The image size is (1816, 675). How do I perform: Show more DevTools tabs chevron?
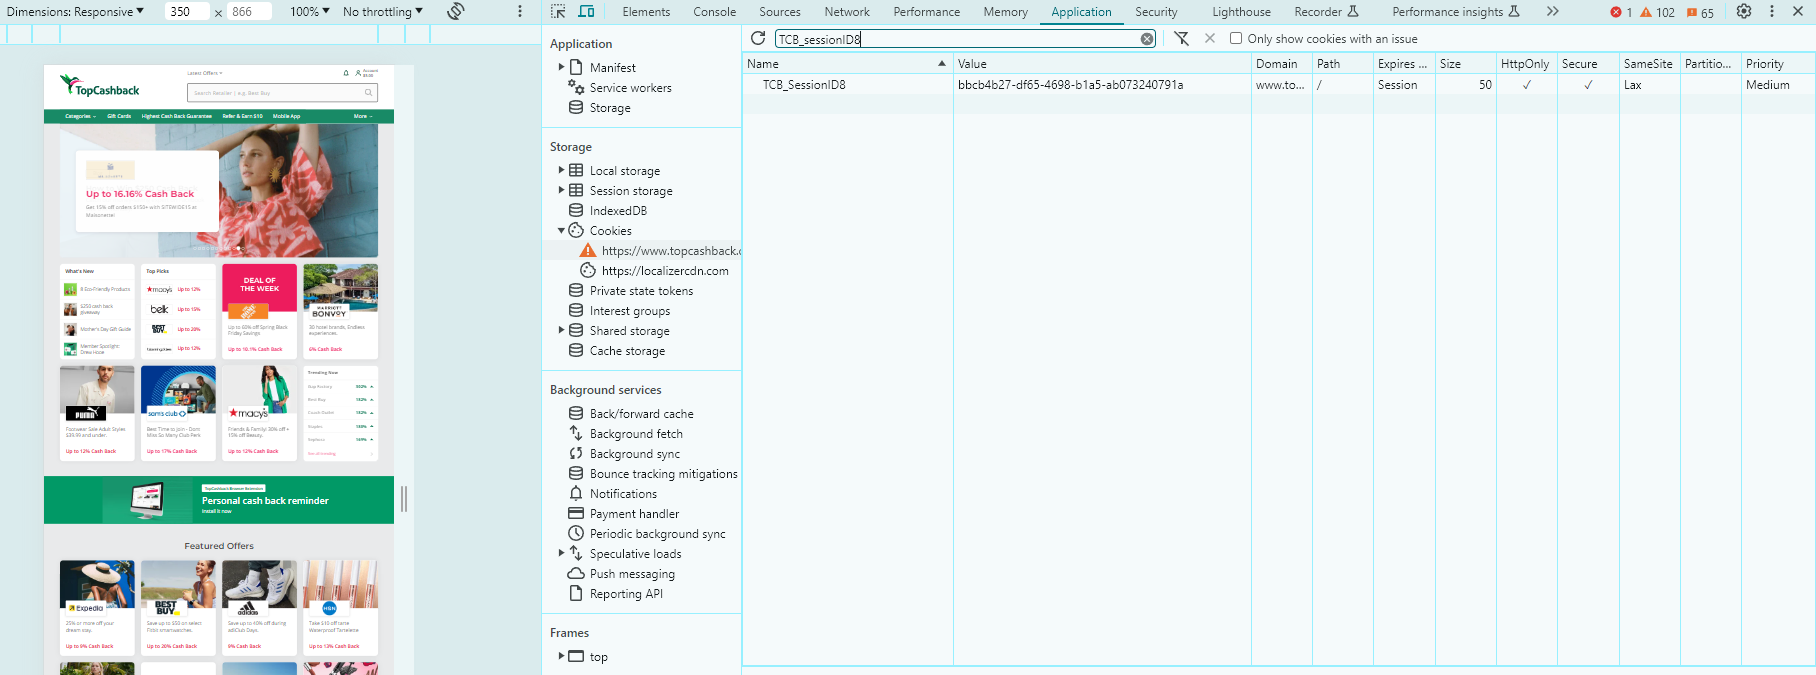coord(1552,12)
